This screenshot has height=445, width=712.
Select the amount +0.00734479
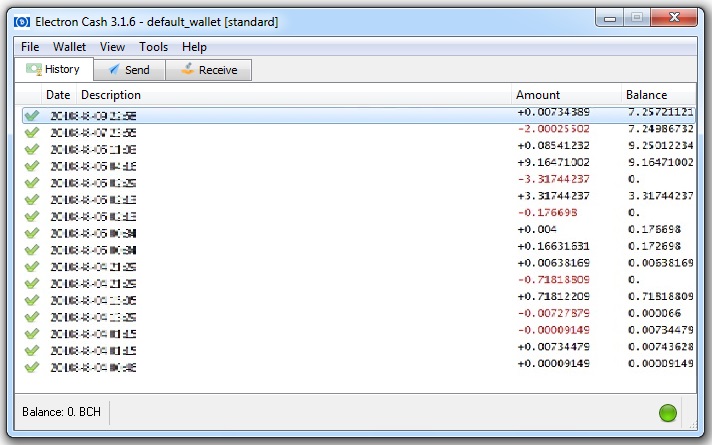pos(554,347)
